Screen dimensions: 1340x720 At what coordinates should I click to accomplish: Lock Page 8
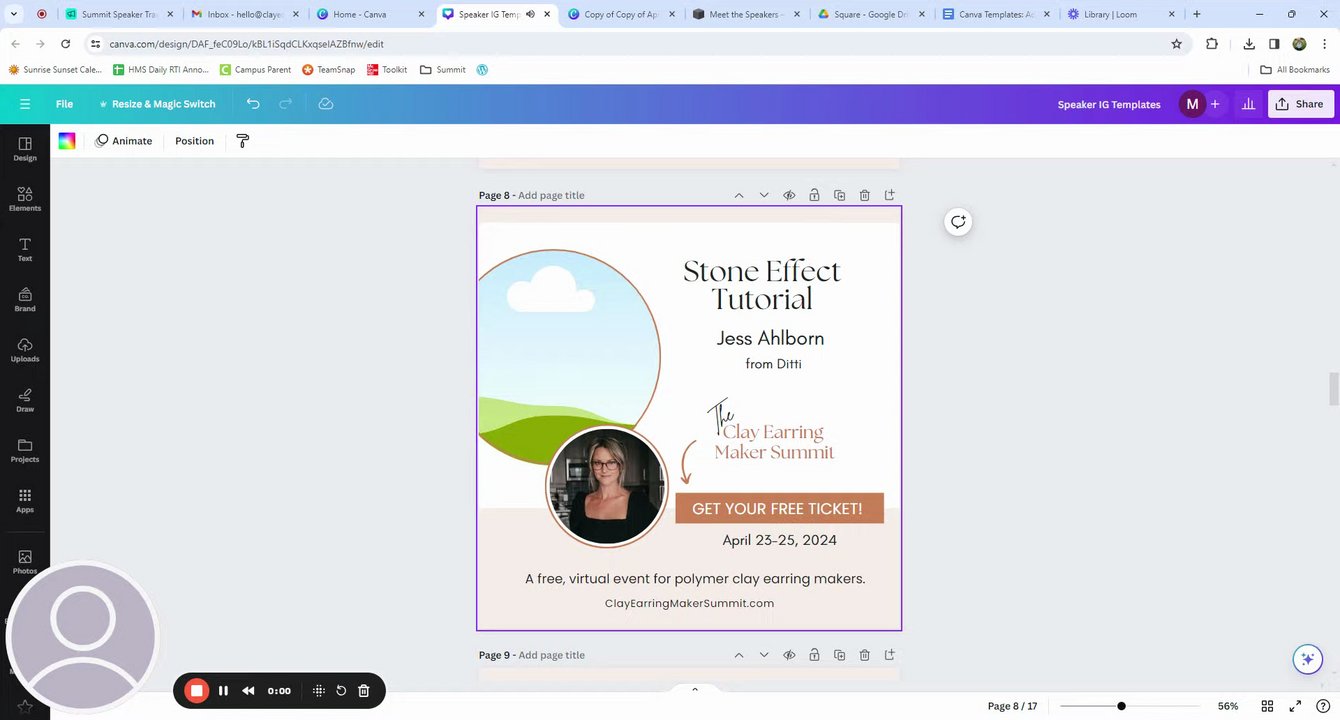pos(814,195)
